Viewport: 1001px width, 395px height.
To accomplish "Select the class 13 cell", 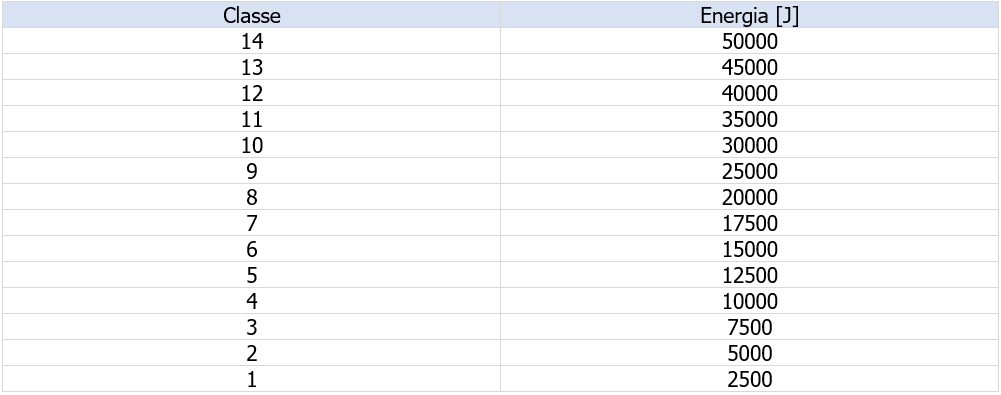I will coord(252,67).
